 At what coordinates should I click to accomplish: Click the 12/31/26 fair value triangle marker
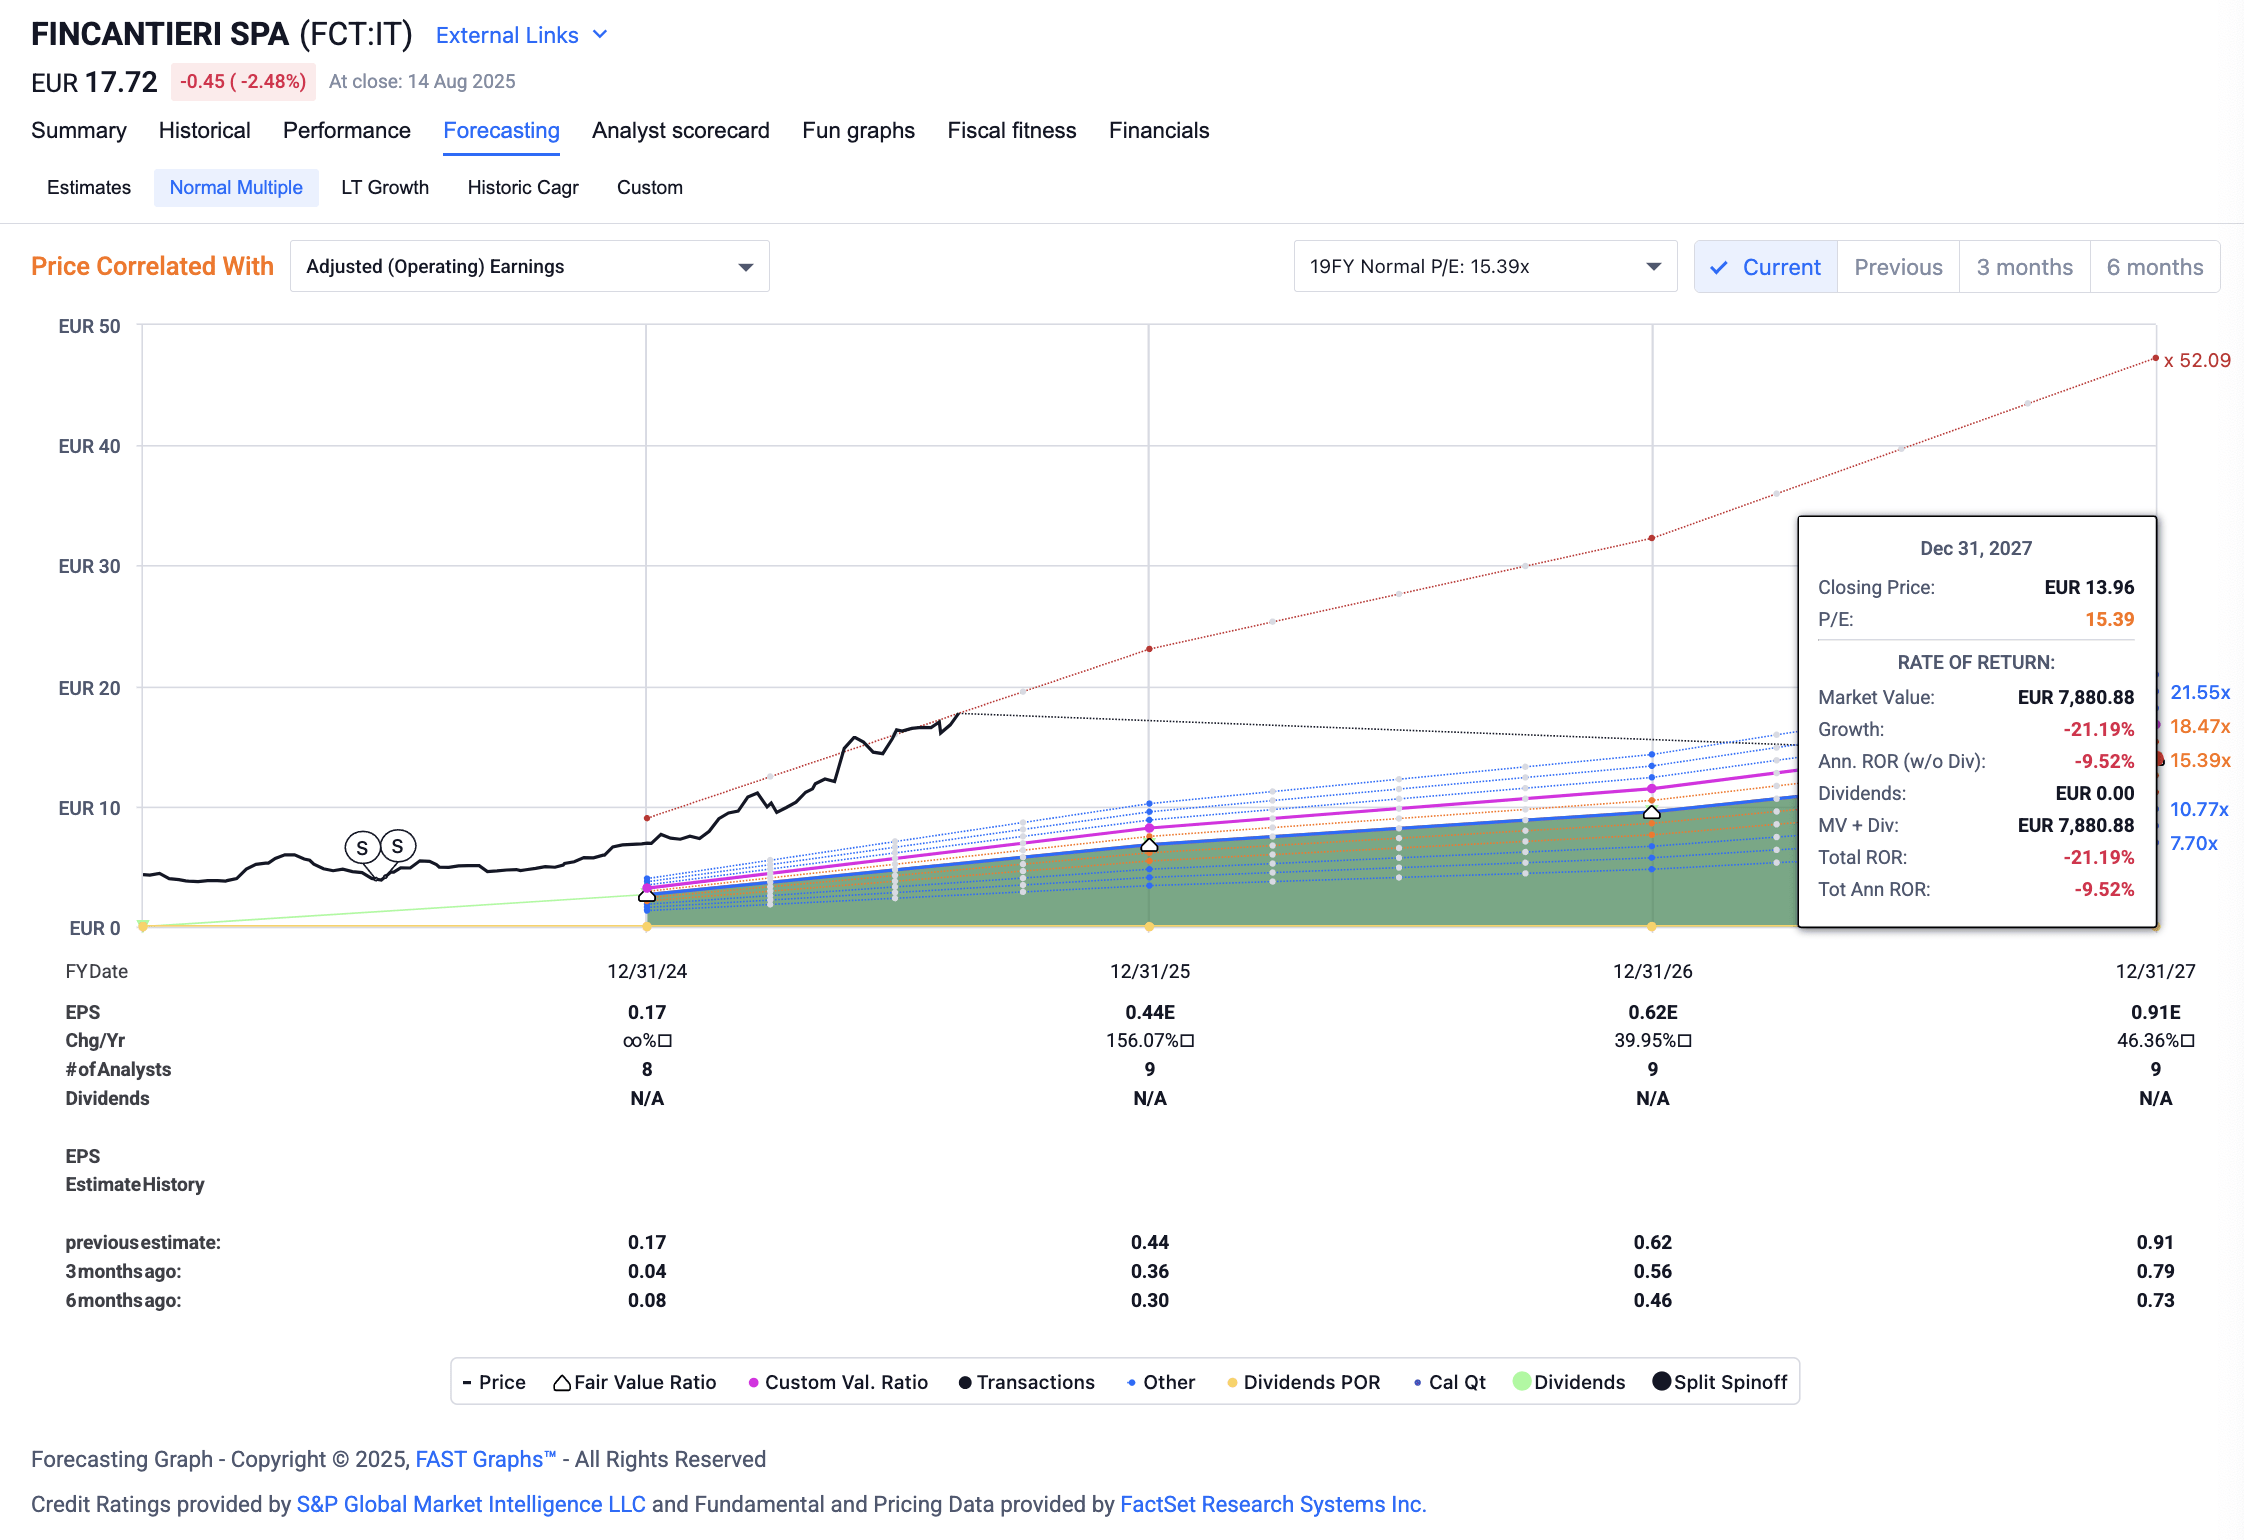1652,812
